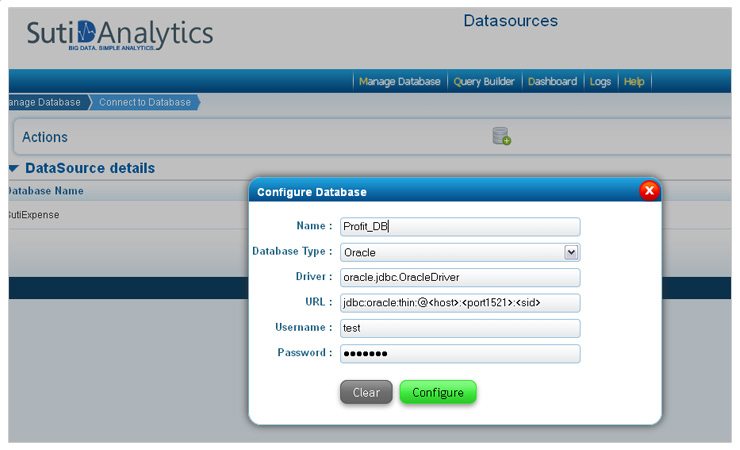Click the SutiAnalytics logo
The image size is (740, 450).
120,34
